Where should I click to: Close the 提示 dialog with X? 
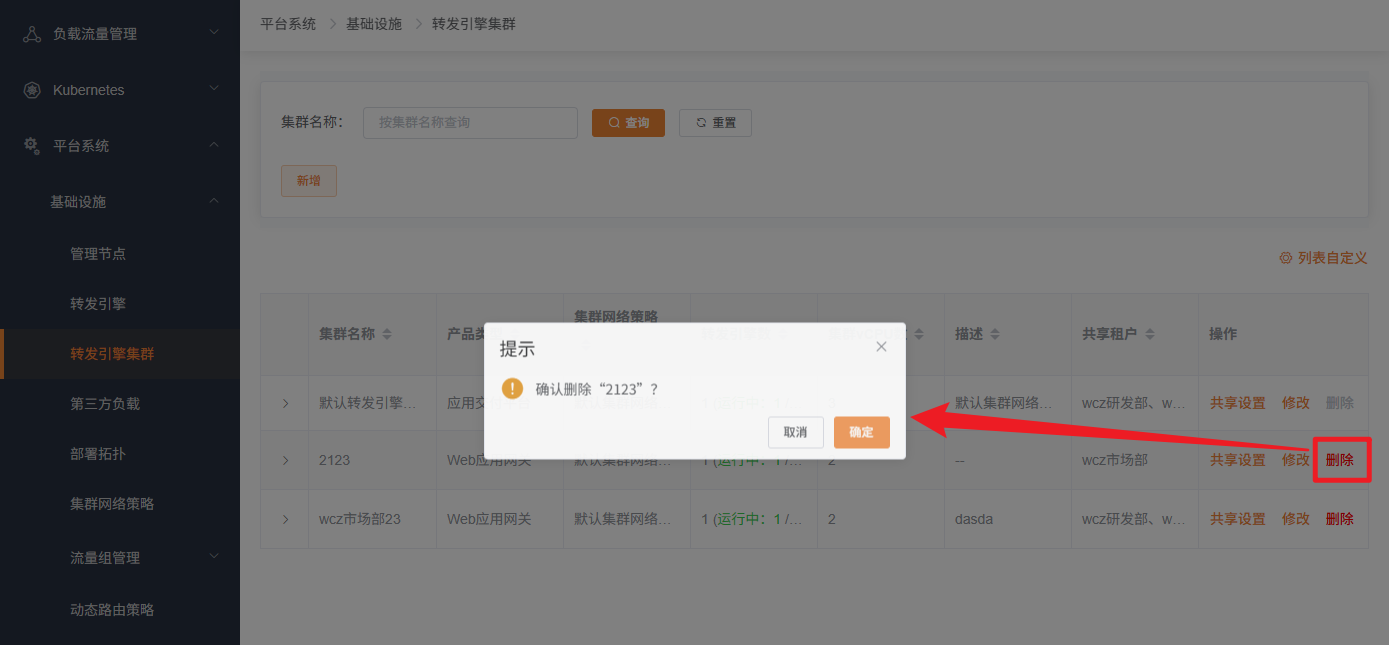[x=881, y=347]
